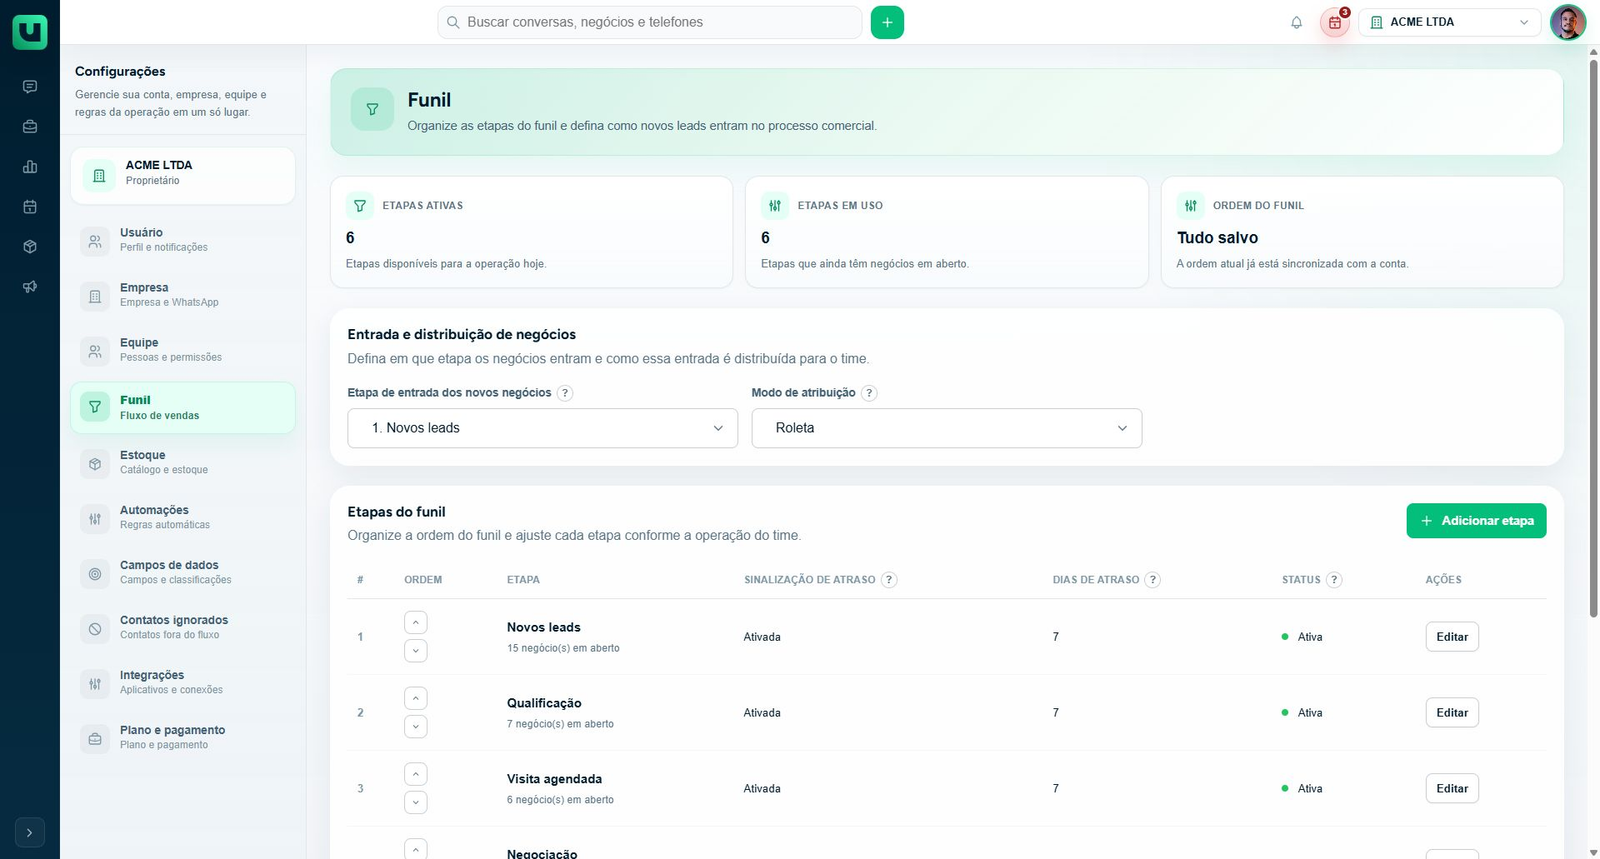This screenshot has width=1600, height=859.
Task: Open the notifications bell
Action: (1296, 22)
